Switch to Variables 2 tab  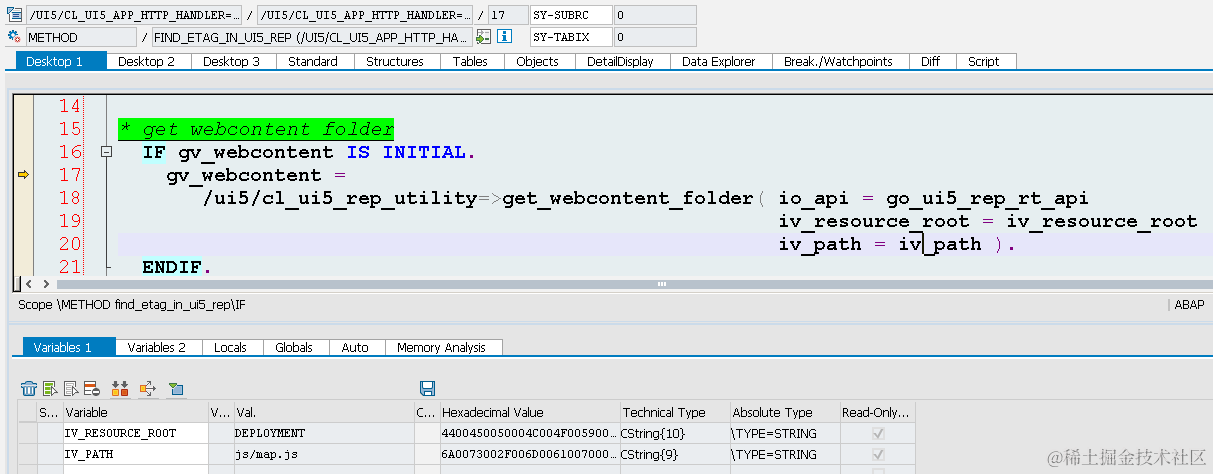point(157,347)
